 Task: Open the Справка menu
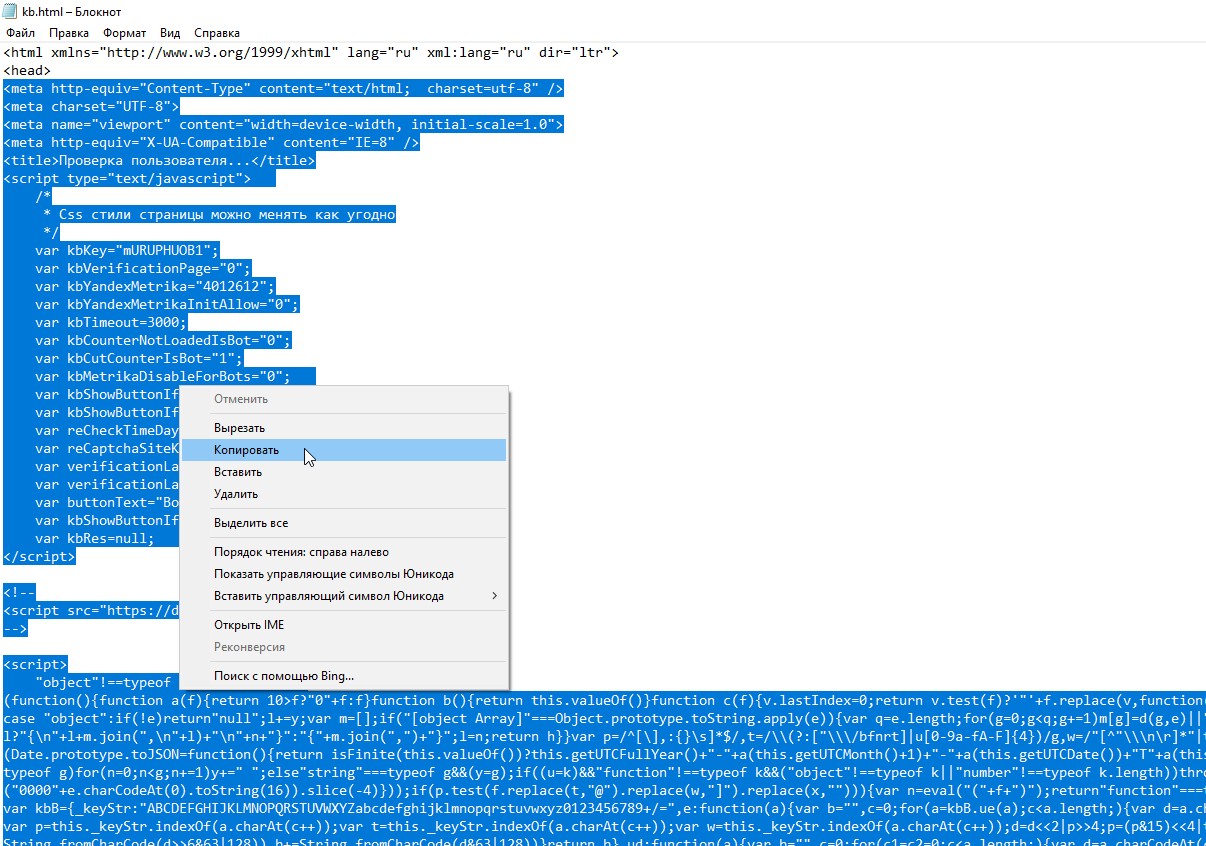pos(217,33)
